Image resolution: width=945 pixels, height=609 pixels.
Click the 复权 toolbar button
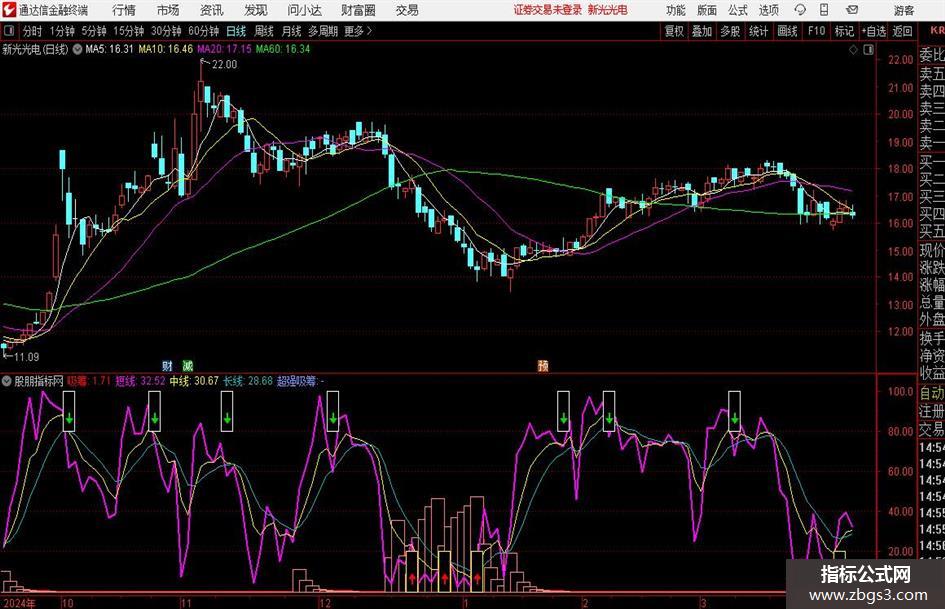674,31
